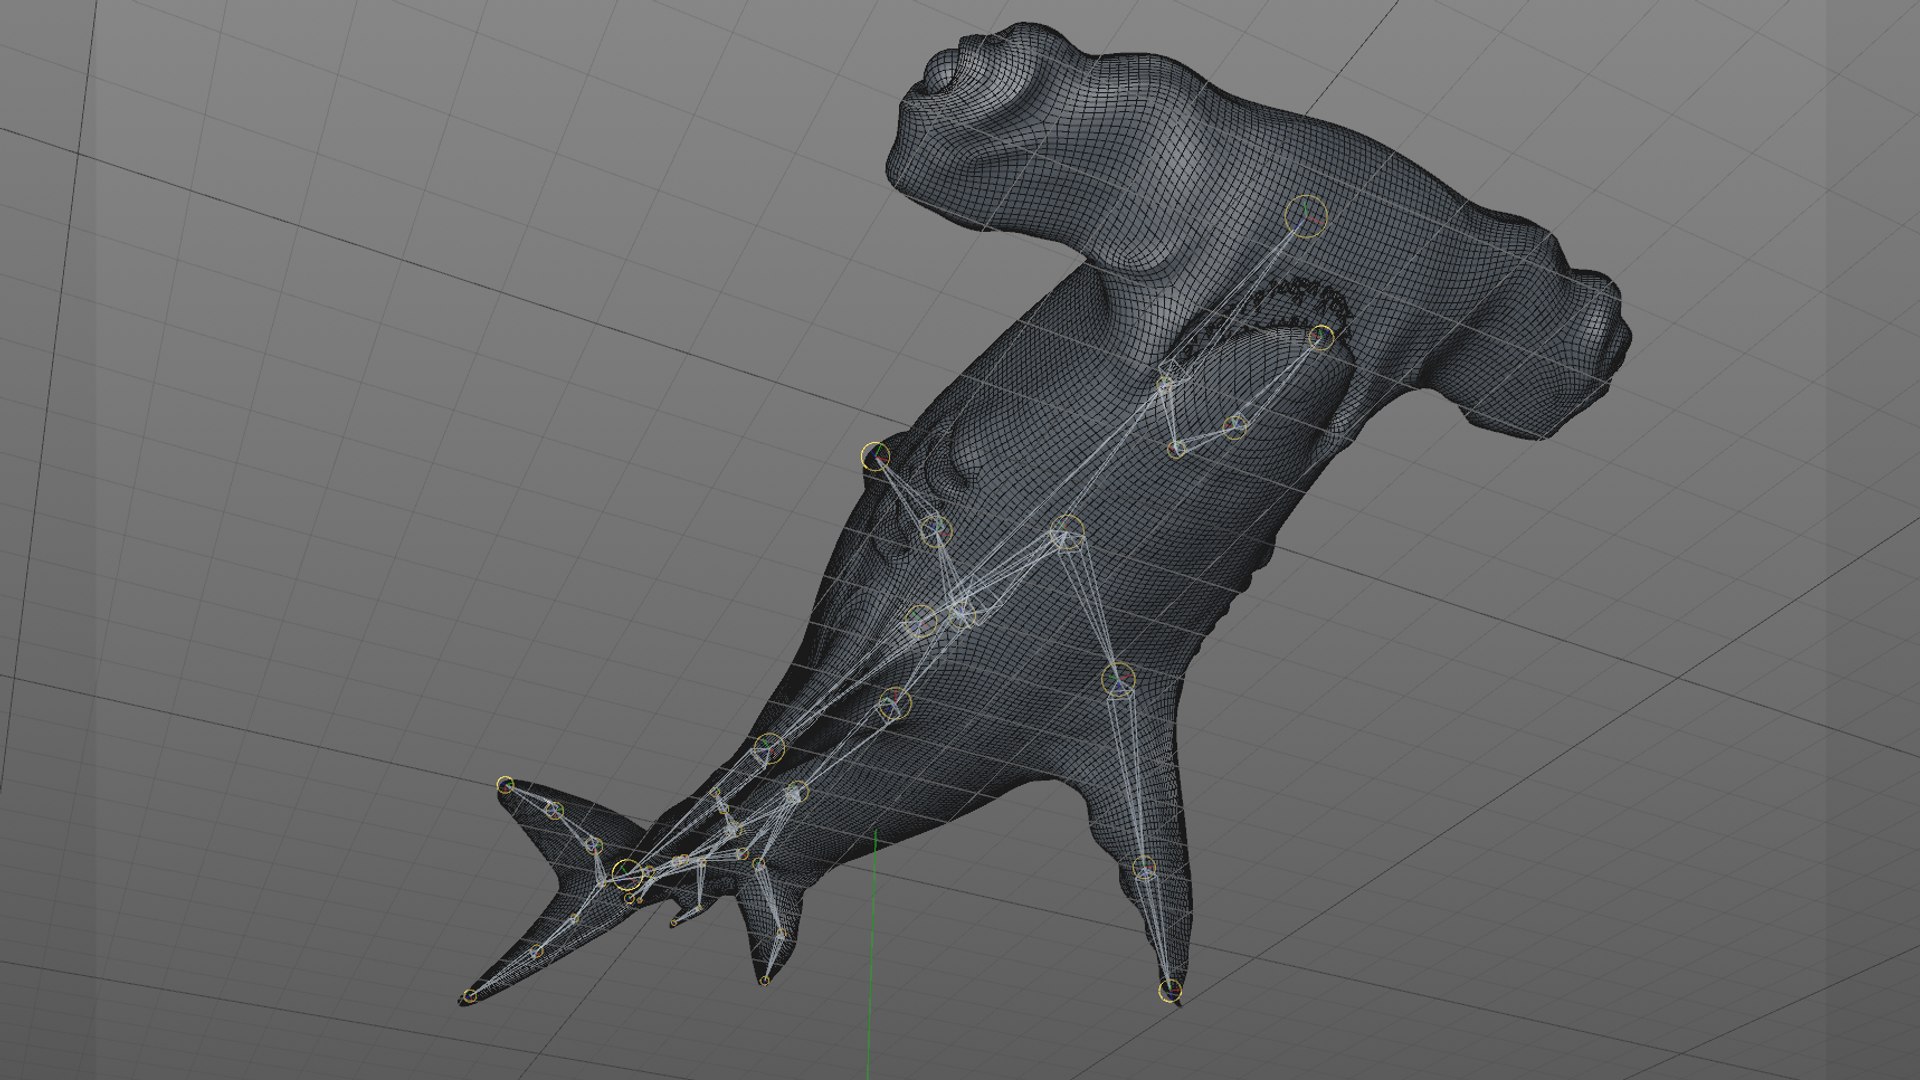Select the joint at the upper tail lobe tip

tap(506, 785)
